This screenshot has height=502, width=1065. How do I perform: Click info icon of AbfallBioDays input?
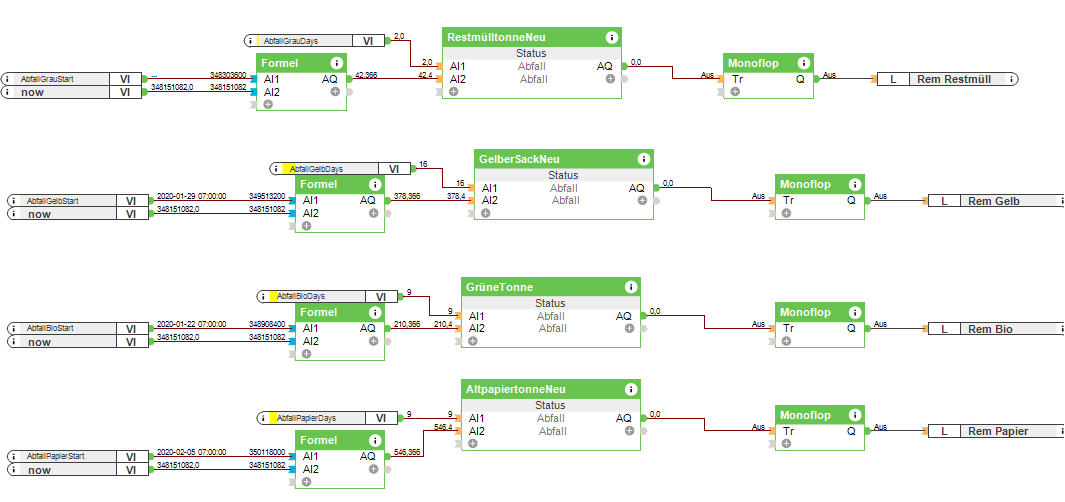coord(264,297)
